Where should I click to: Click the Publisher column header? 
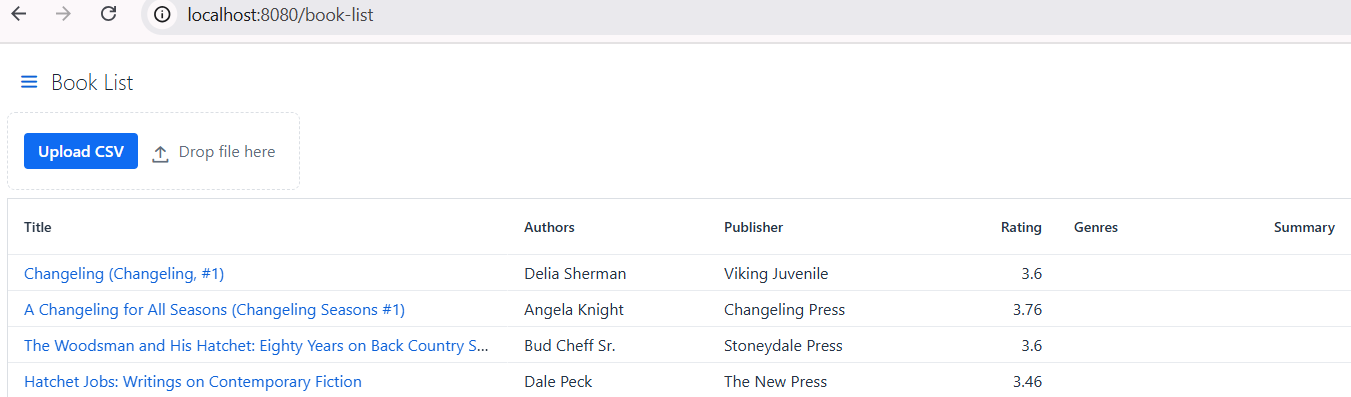tap(753, 227)
